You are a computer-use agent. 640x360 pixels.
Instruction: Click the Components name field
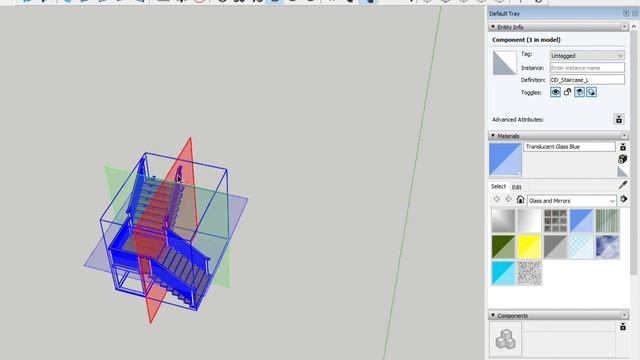569,326
